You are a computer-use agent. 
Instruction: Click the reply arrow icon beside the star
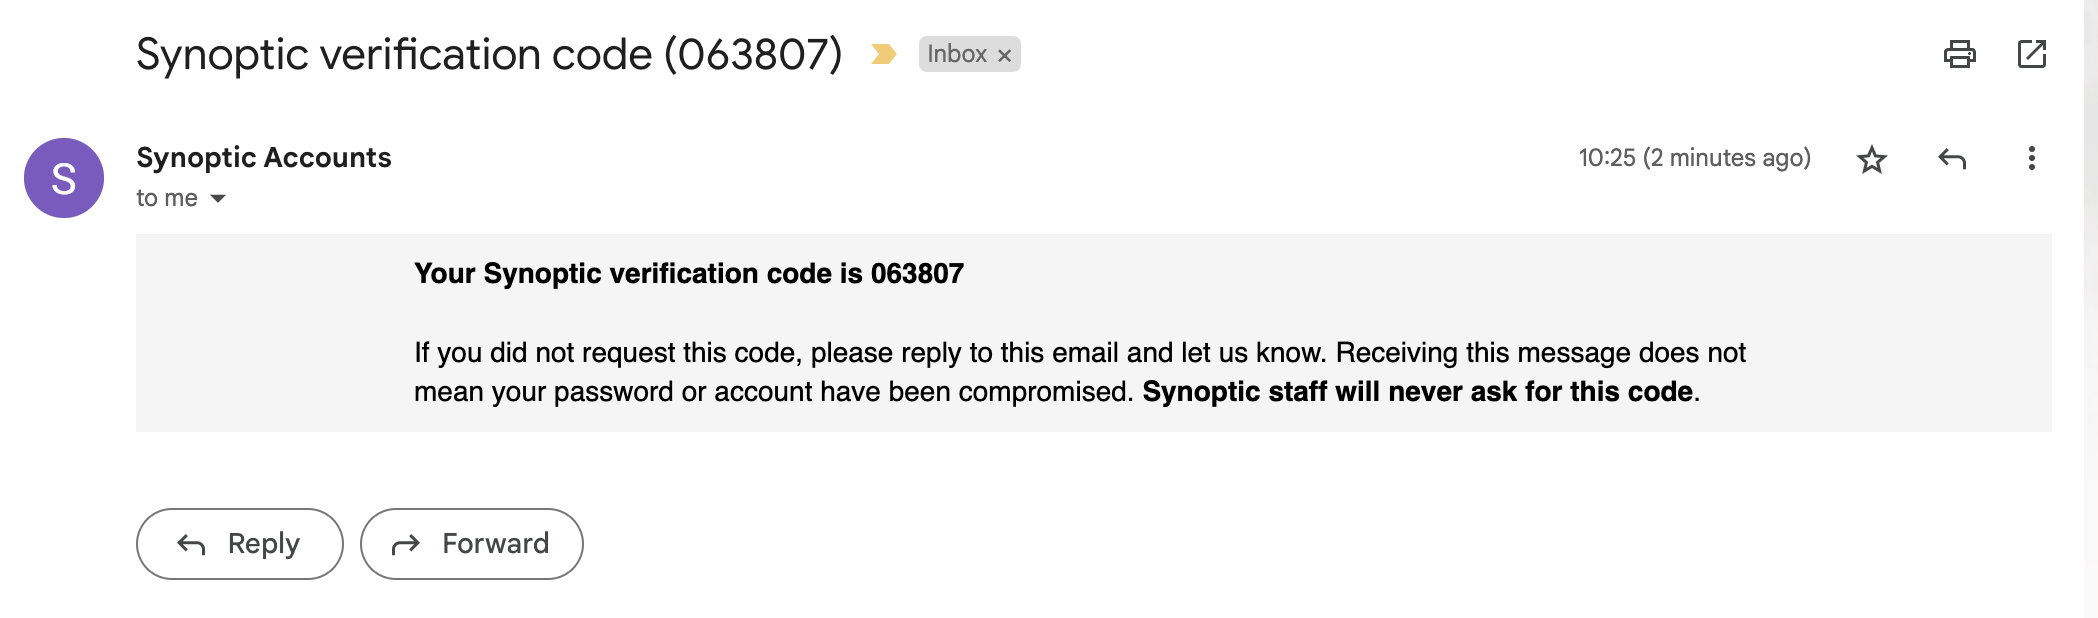tap(1951, 159)
